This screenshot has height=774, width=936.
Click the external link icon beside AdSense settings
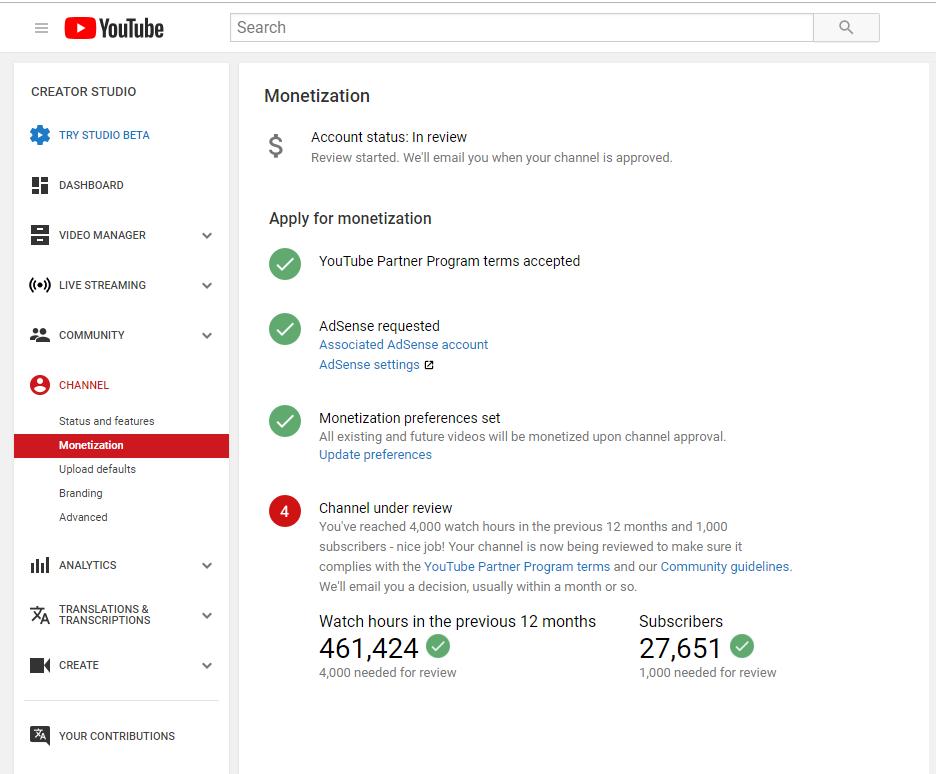coord(429,365)
